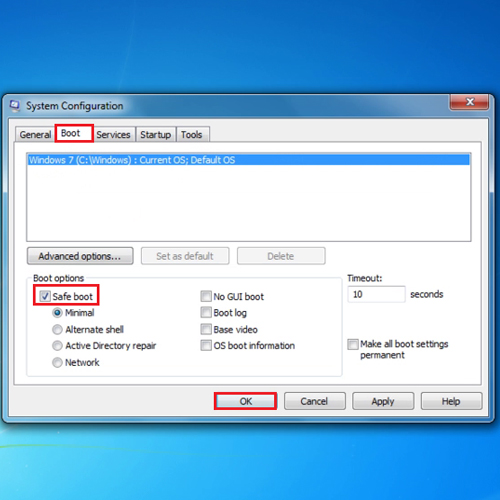This screenshot has height=500, width=500.
Task: Check OS boot information box
Action: point(206,345)
